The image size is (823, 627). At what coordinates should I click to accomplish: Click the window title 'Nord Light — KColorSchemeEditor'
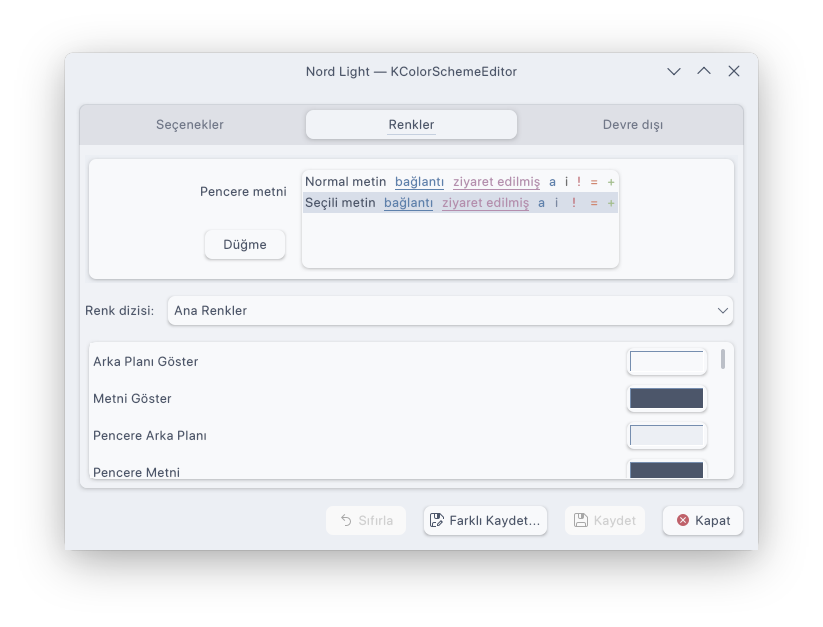click(412, 71)
